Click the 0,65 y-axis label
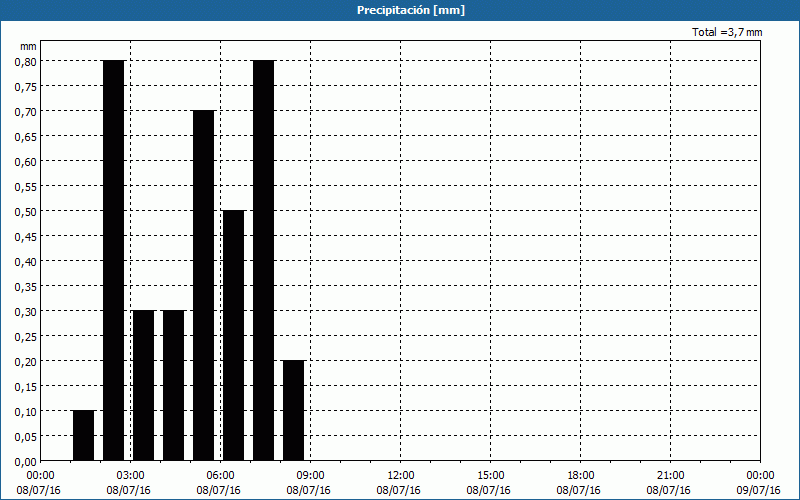The height and width of the screenshot is (500, 800). (26, 136)
